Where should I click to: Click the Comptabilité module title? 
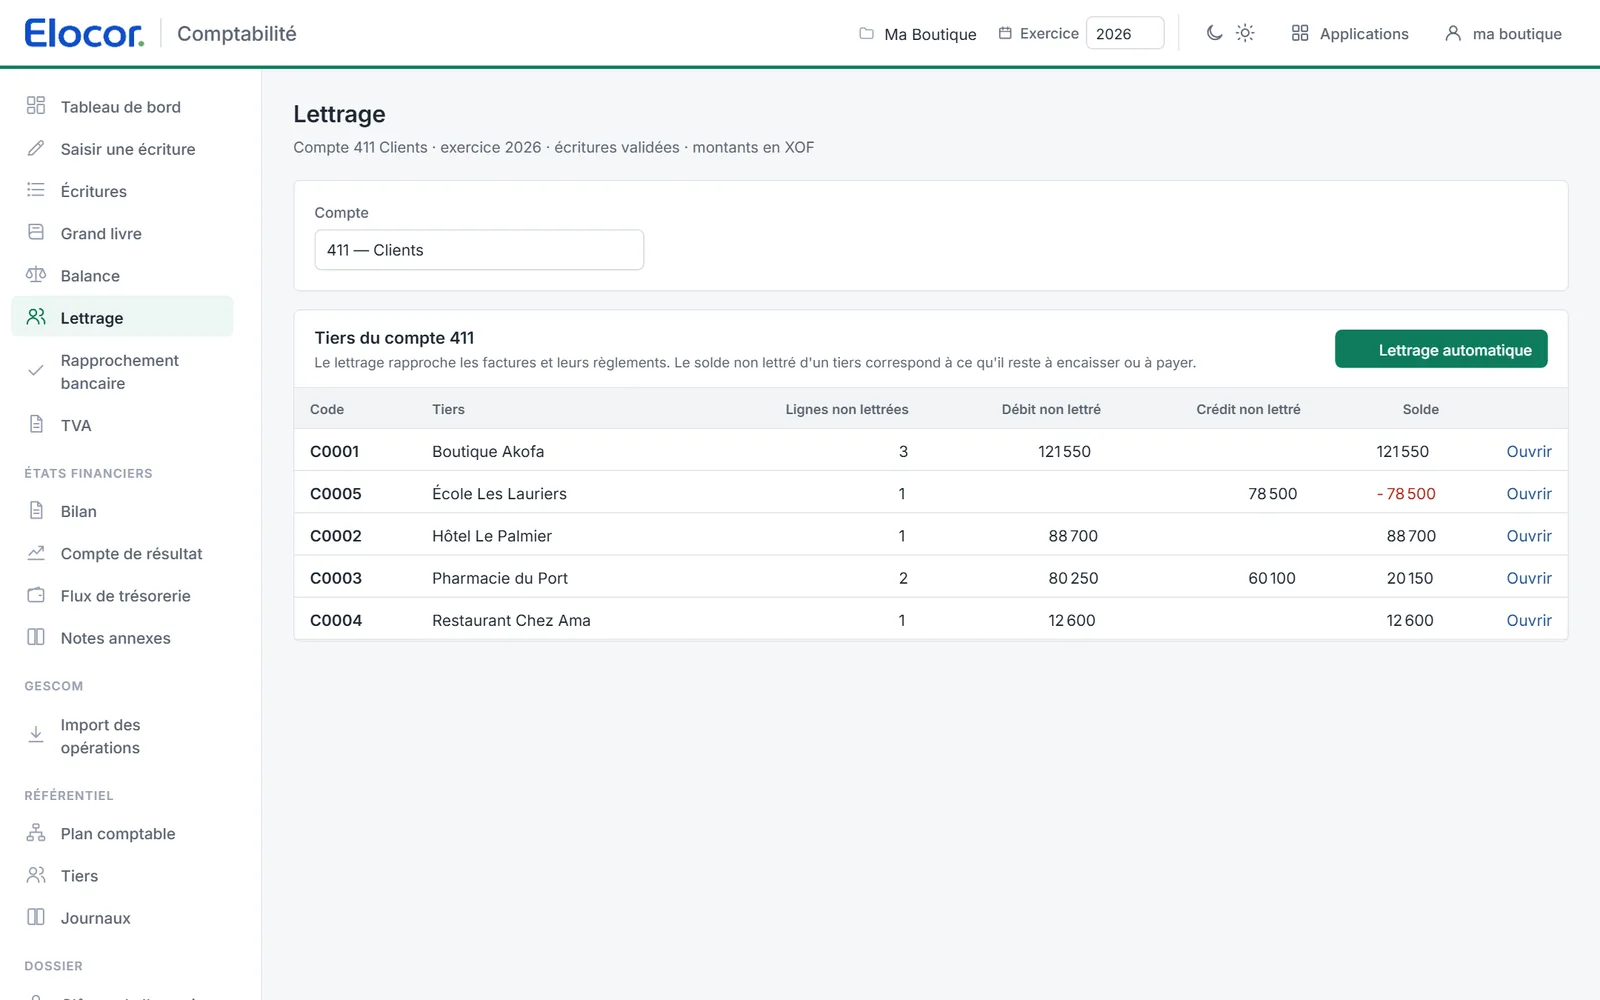point(237,33)
